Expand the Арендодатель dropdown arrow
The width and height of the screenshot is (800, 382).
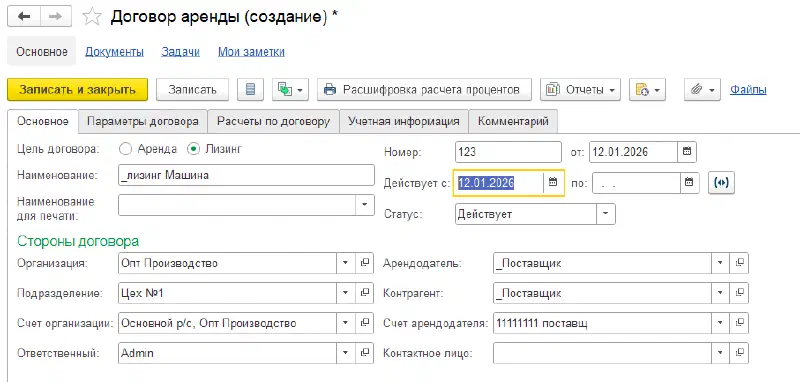(x=720, y=263)
